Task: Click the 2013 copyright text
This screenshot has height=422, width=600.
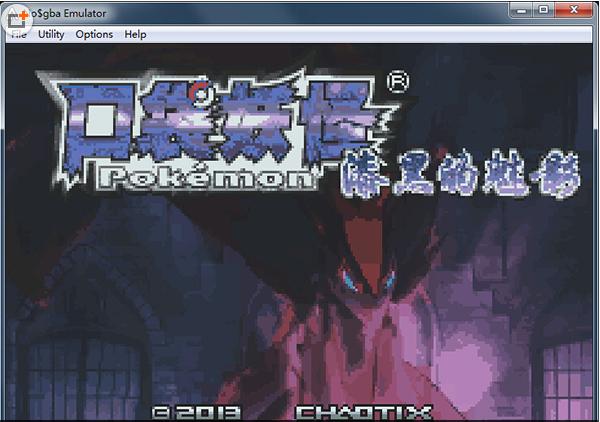Action: [x=197, y=413]
